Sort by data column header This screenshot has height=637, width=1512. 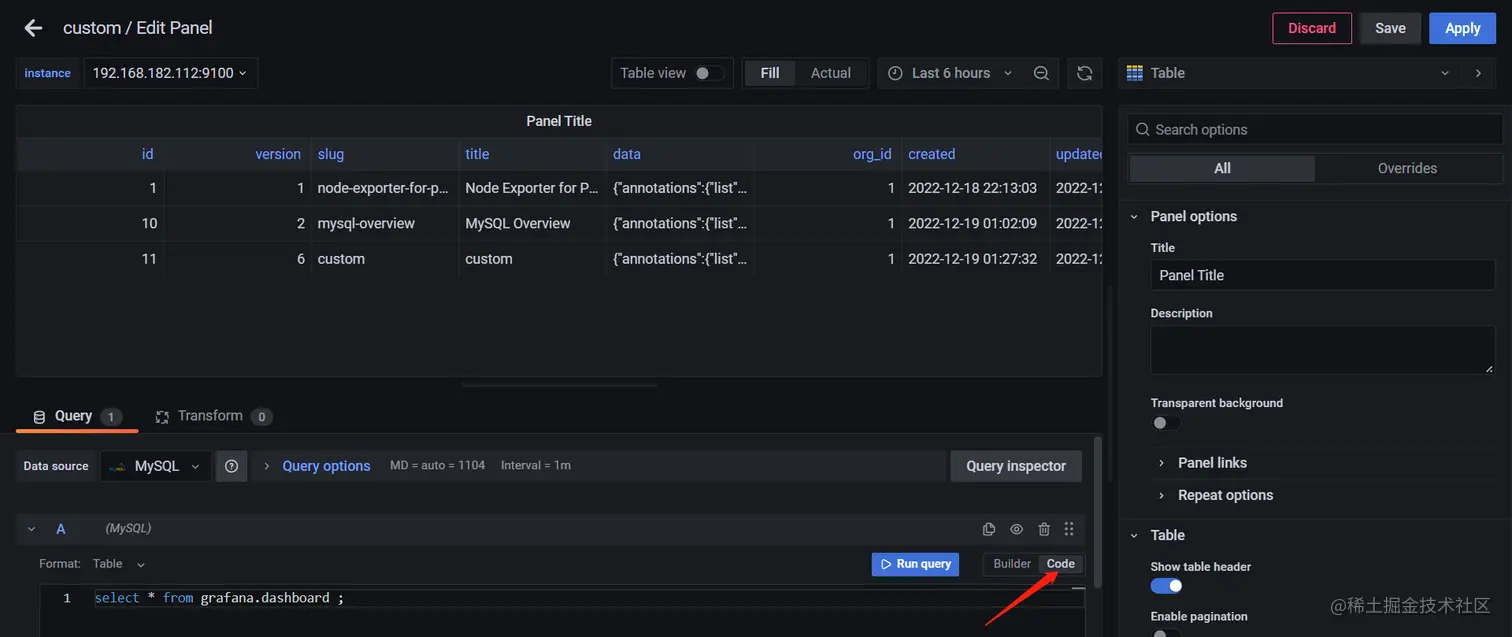coord(627,154)
